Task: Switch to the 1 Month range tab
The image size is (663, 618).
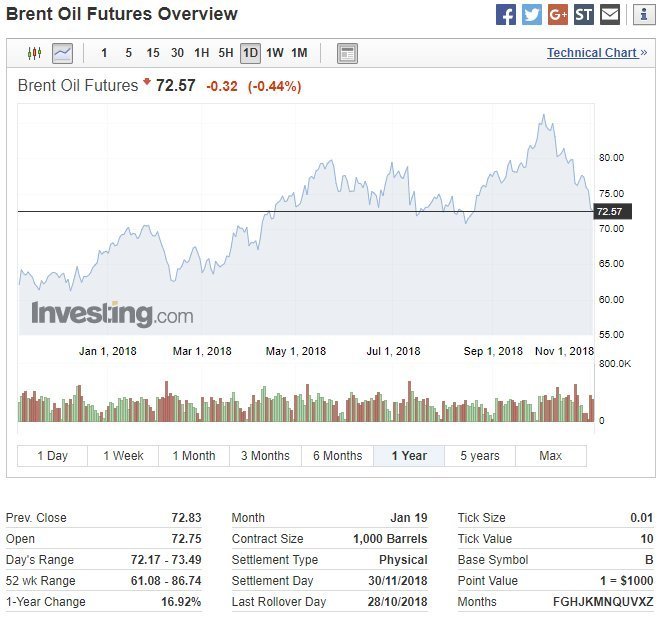Action: pyautogui.click(x=194, y=456)
